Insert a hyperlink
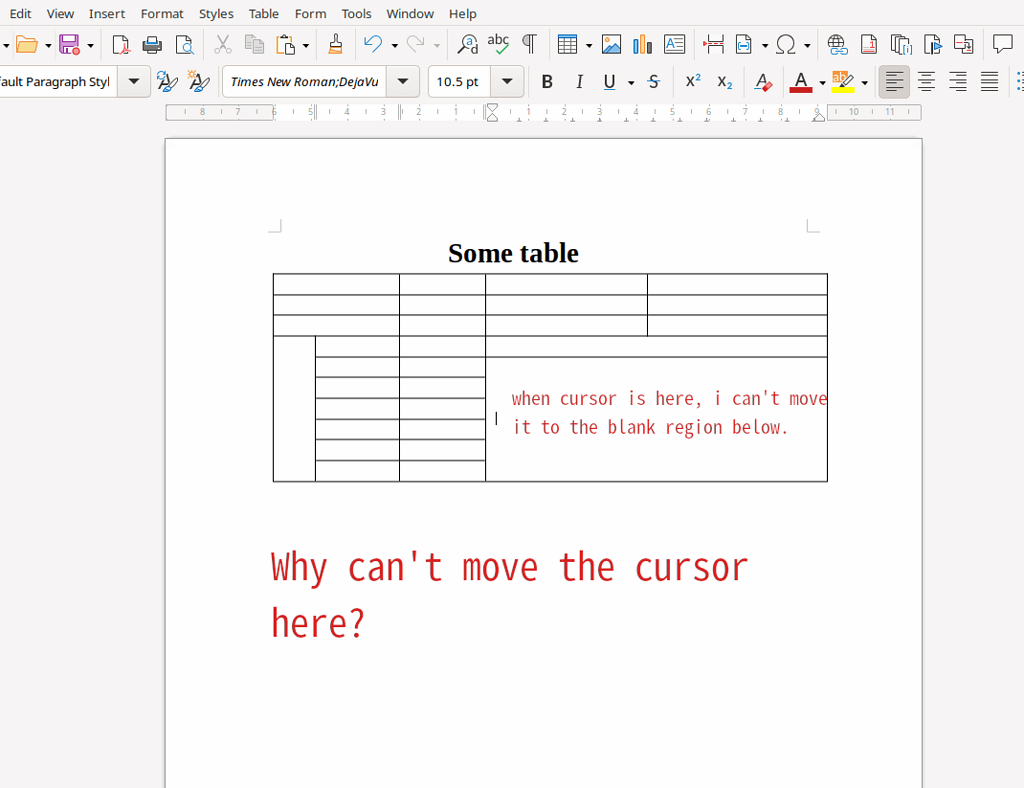This screenshot has height=788, width=1024. [837, 44]
